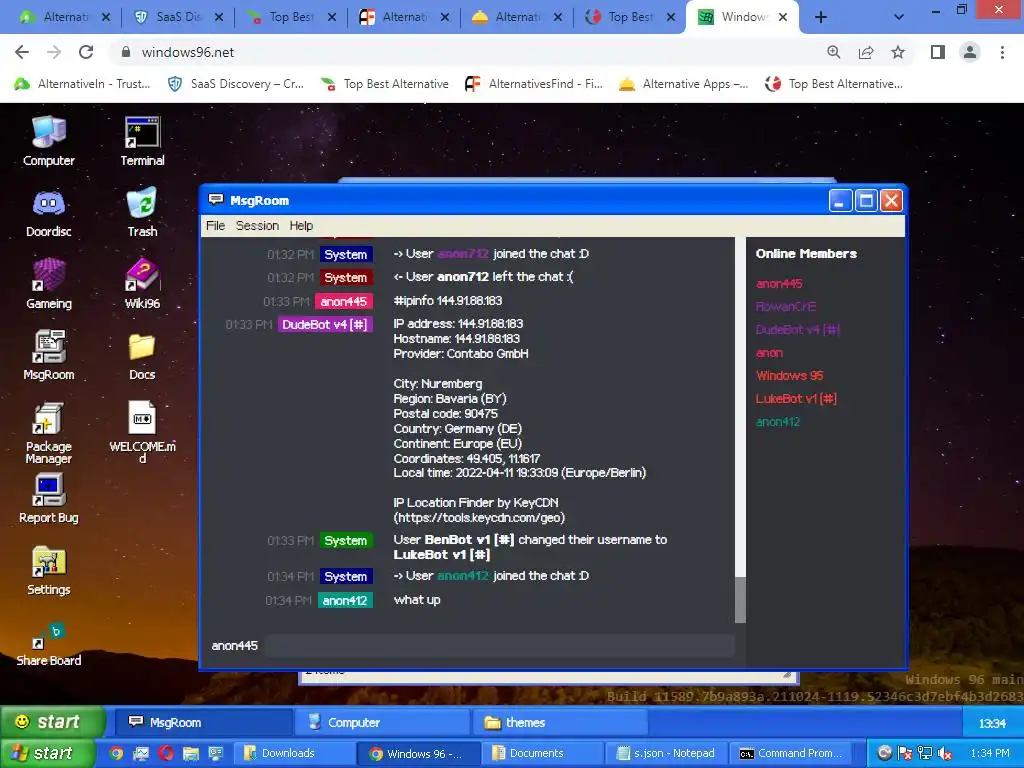Viewport: 1024px width, 768px height.
Task: Click the host Windows XP start button
Action: [46, 753]
